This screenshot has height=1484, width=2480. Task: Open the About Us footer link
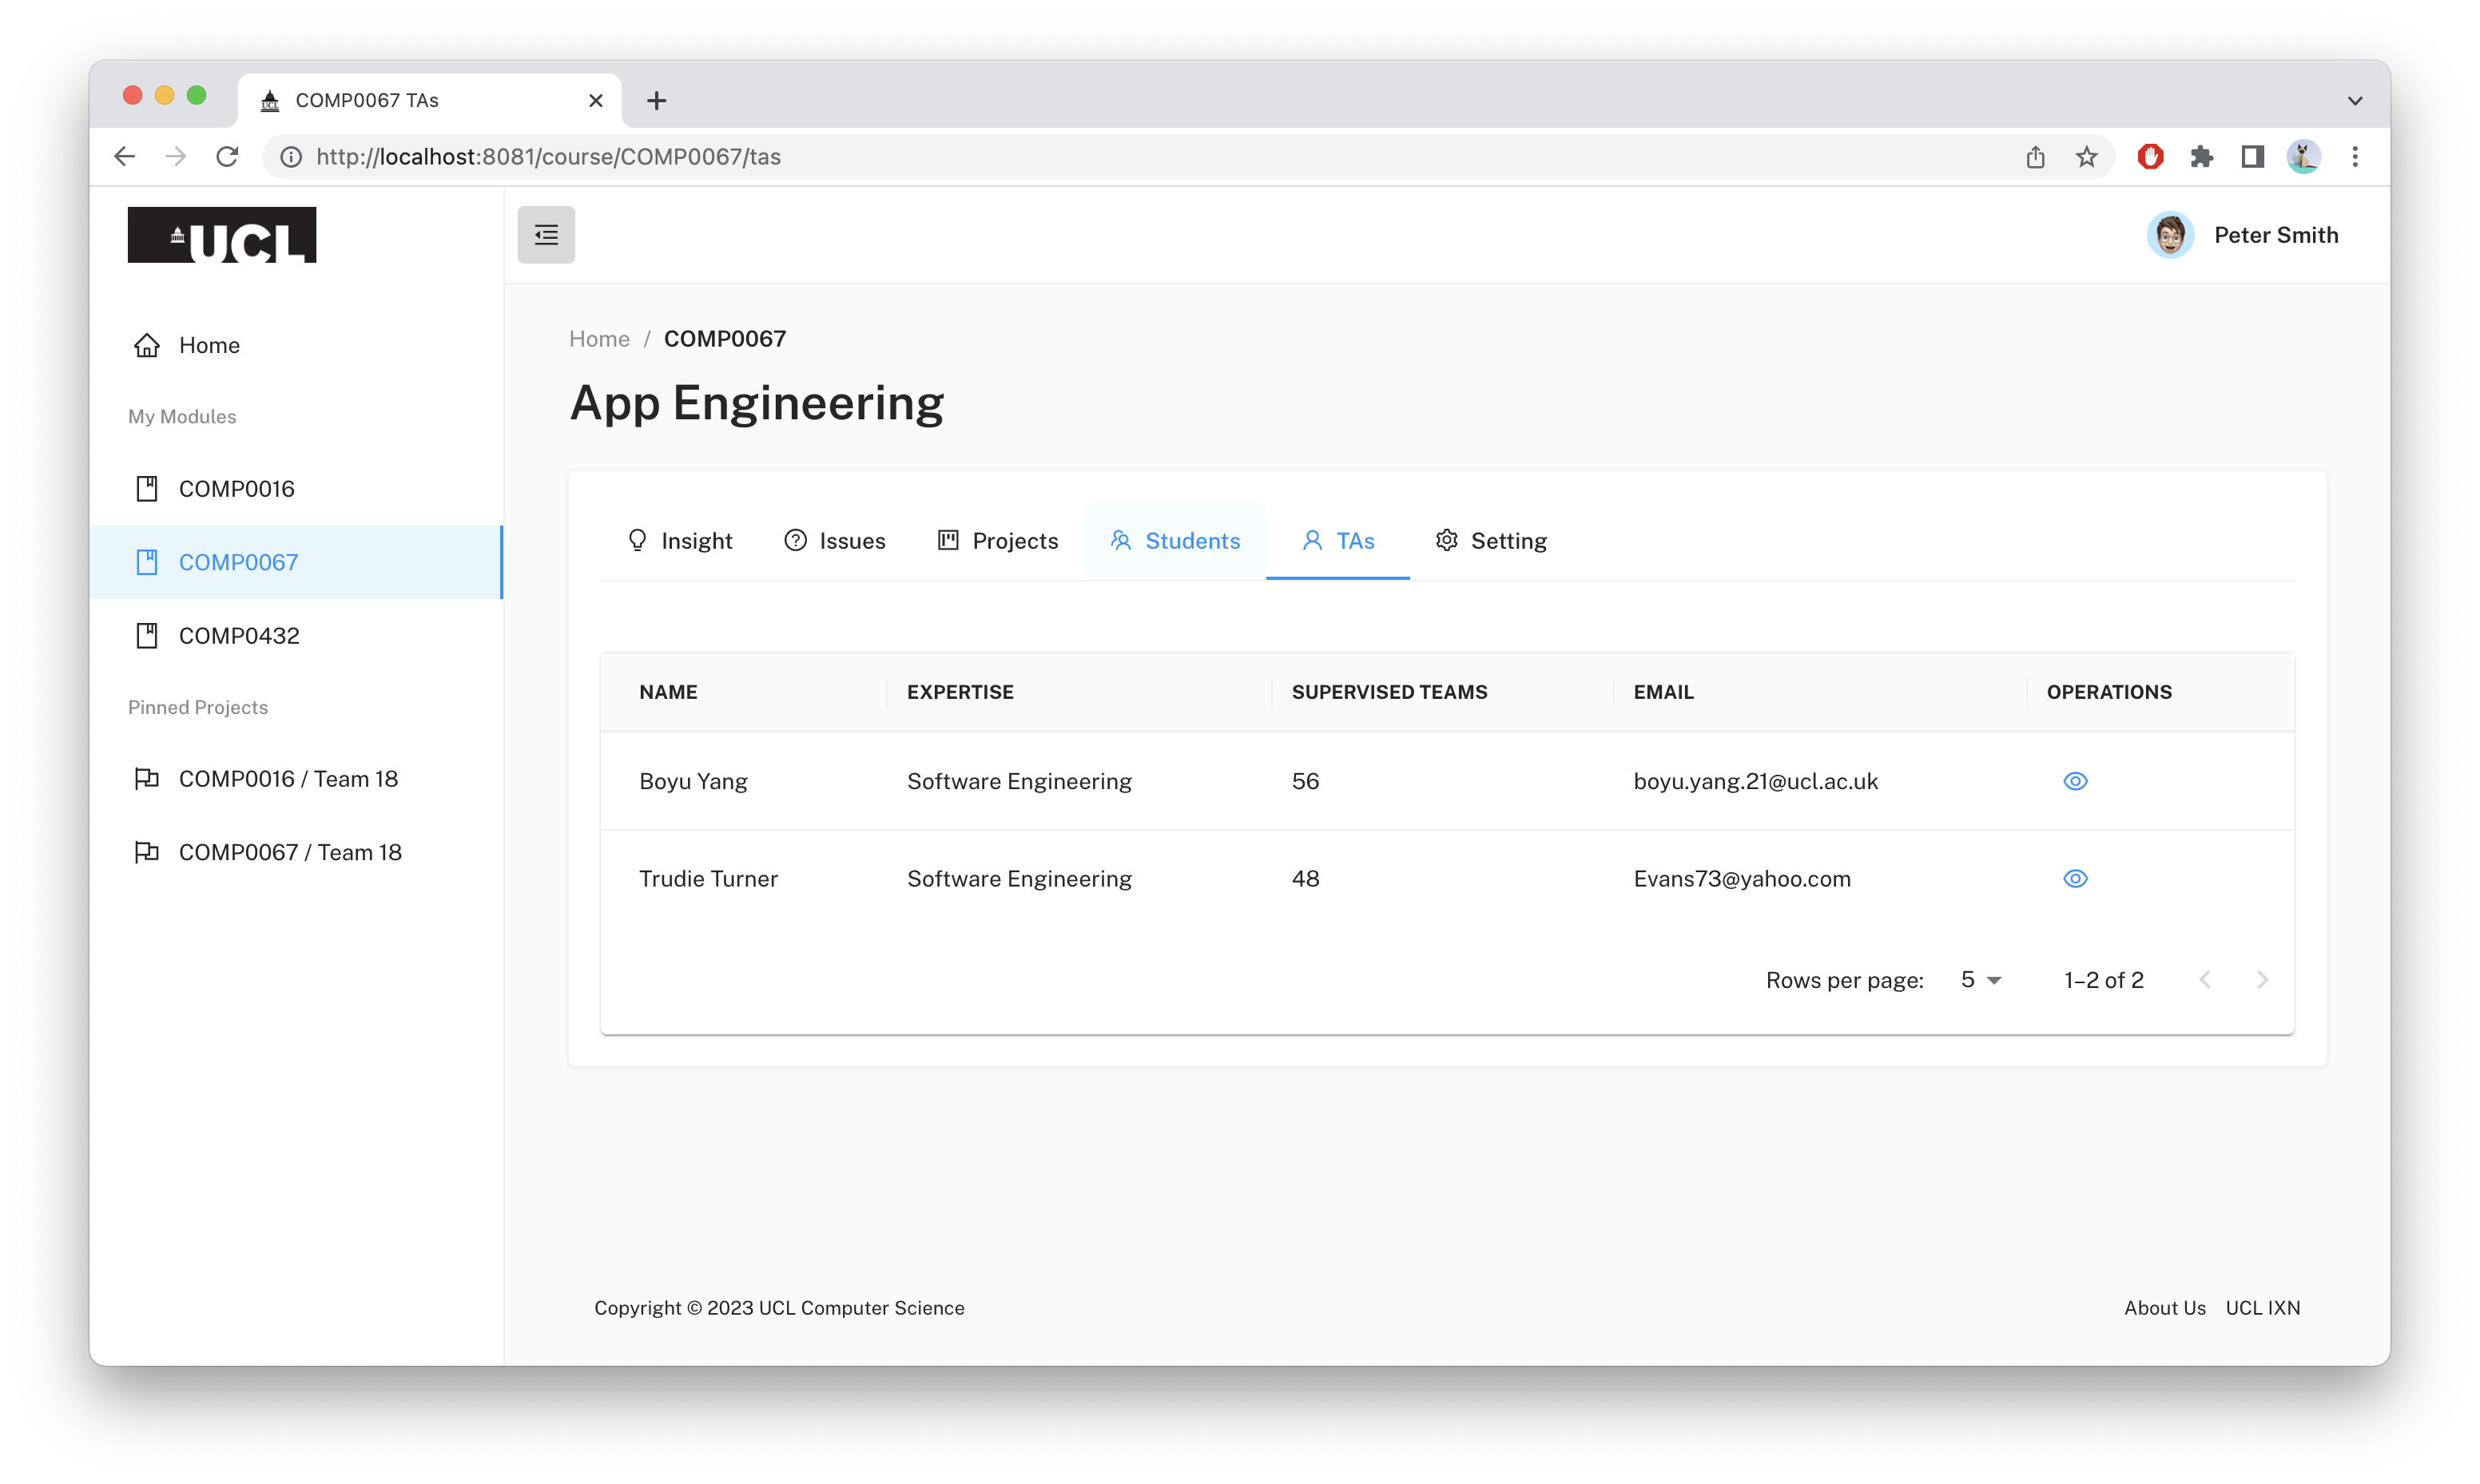[2165, 1308]
